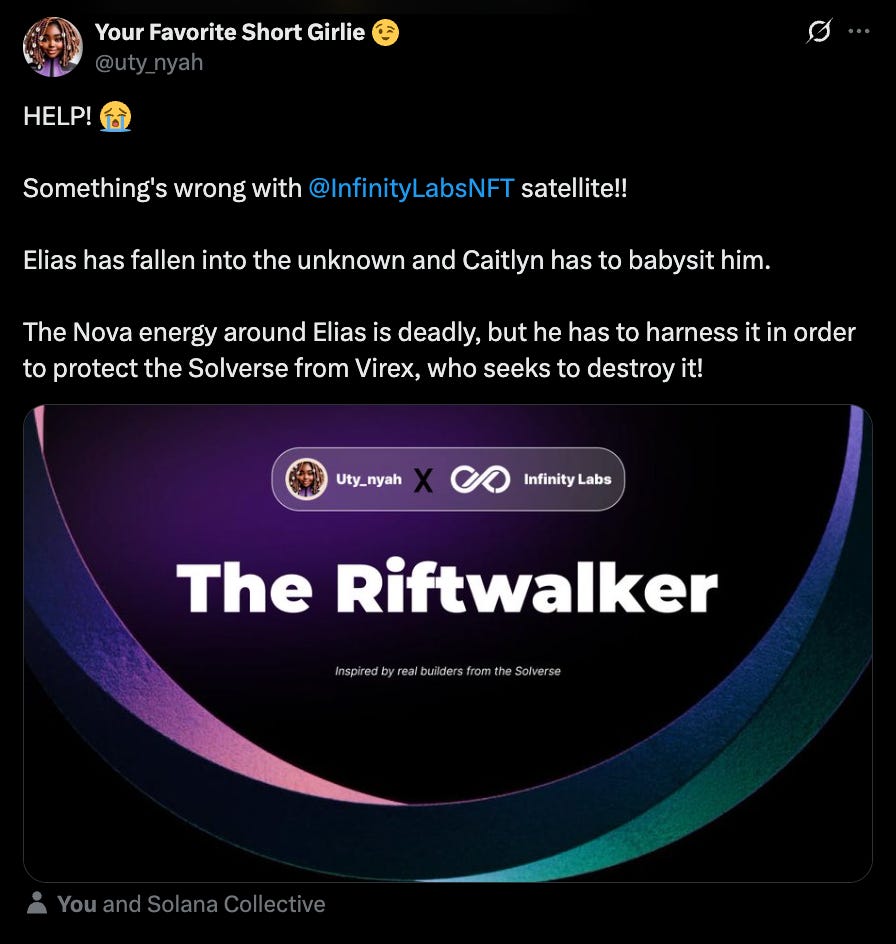The height and width of the screenshot is (944, 896).
Task: Click the uty_nyah profile avatar
Action: pyautogui.click(x=52, y=47)
